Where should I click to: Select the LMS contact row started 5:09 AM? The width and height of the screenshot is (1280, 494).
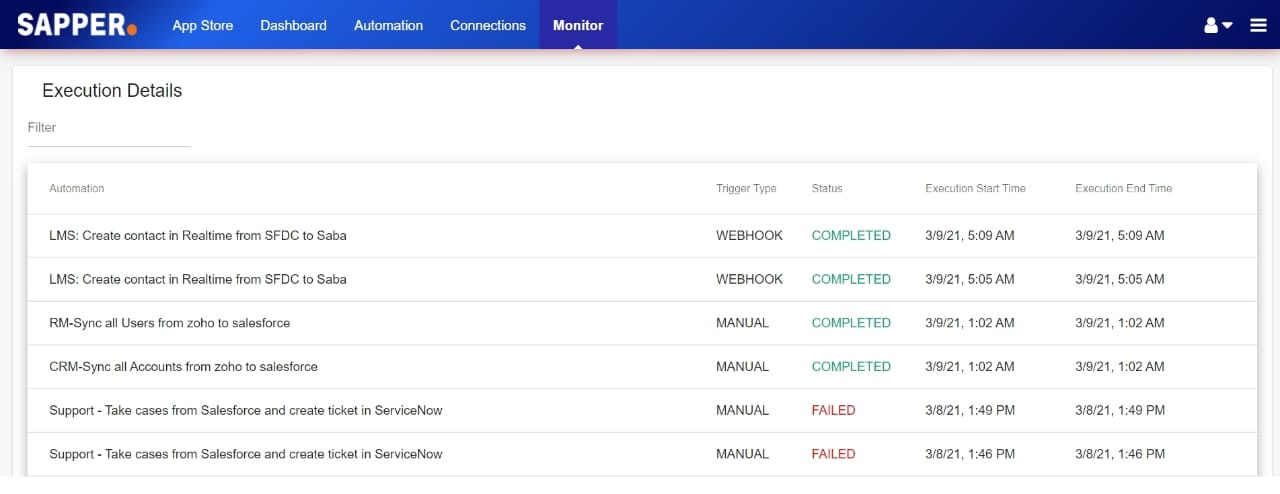click(642, 236)
